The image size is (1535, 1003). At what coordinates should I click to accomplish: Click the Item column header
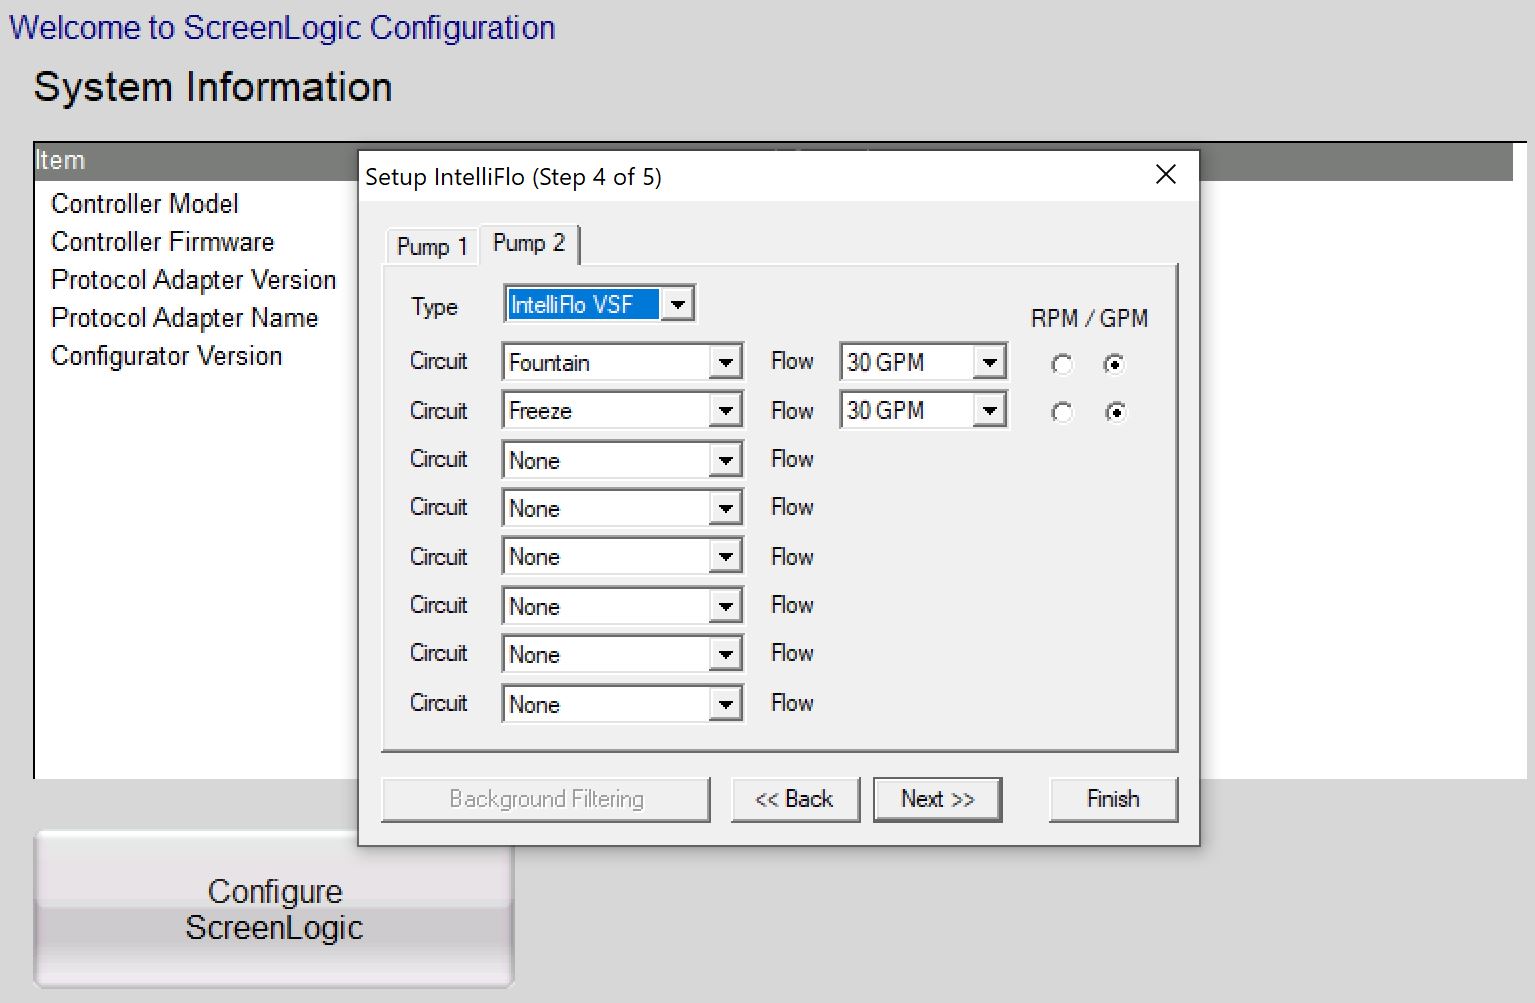[60, 160]
